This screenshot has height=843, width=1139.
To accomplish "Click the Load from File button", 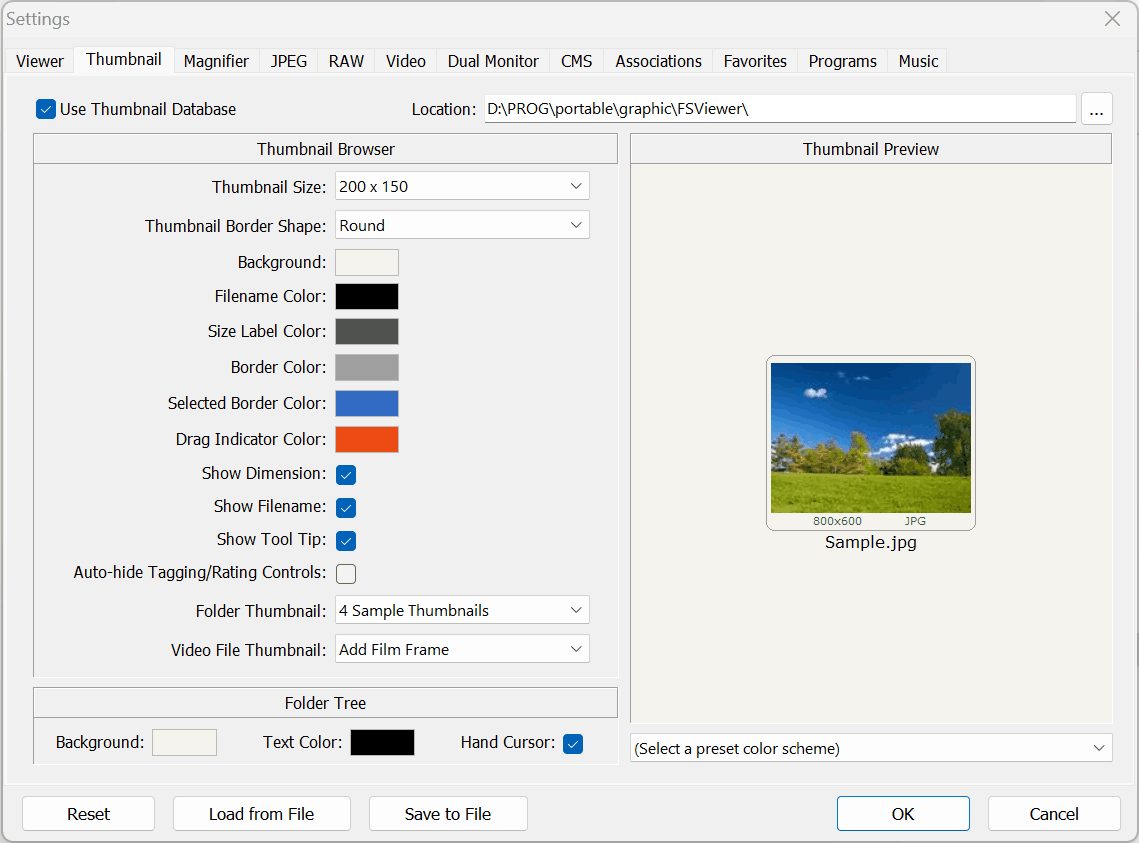I will pyautogui.click(x=261, y=814).
